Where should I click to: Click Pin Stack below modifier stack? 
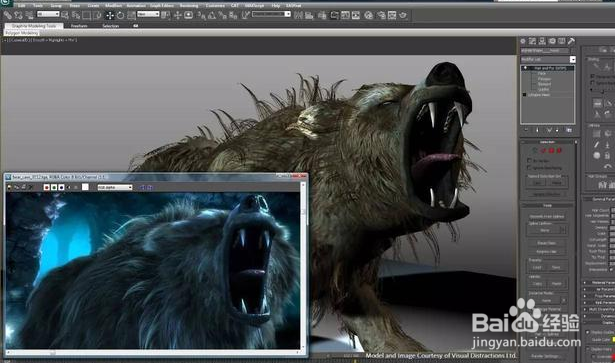point(526,130)
